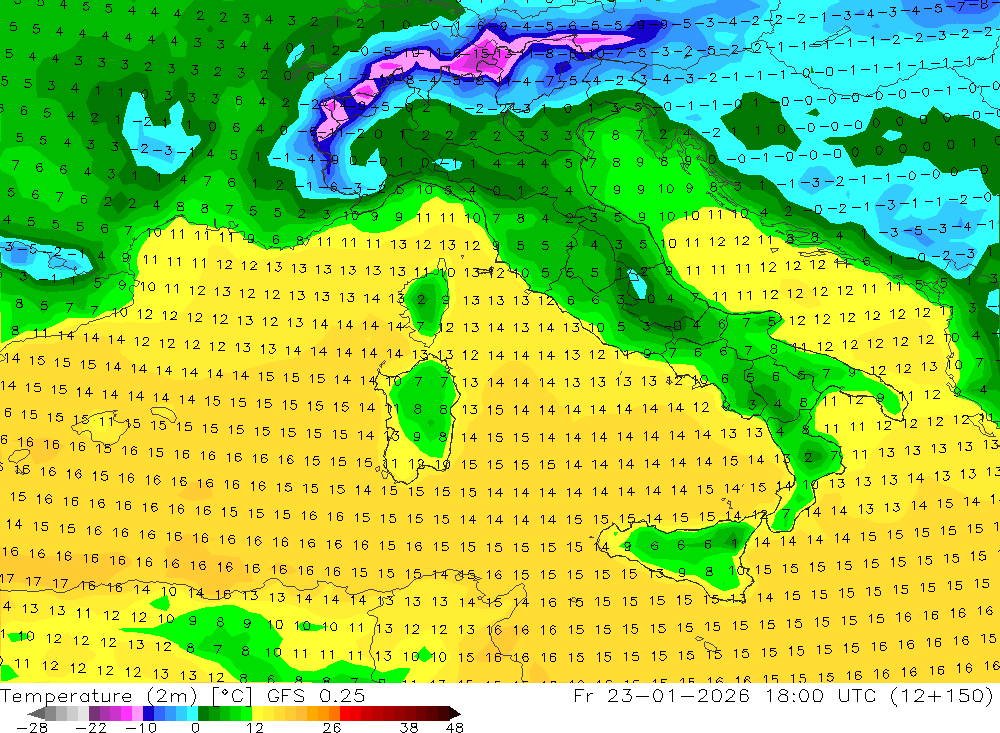Click the dark blue swatch above -10

tap(148, 713)
